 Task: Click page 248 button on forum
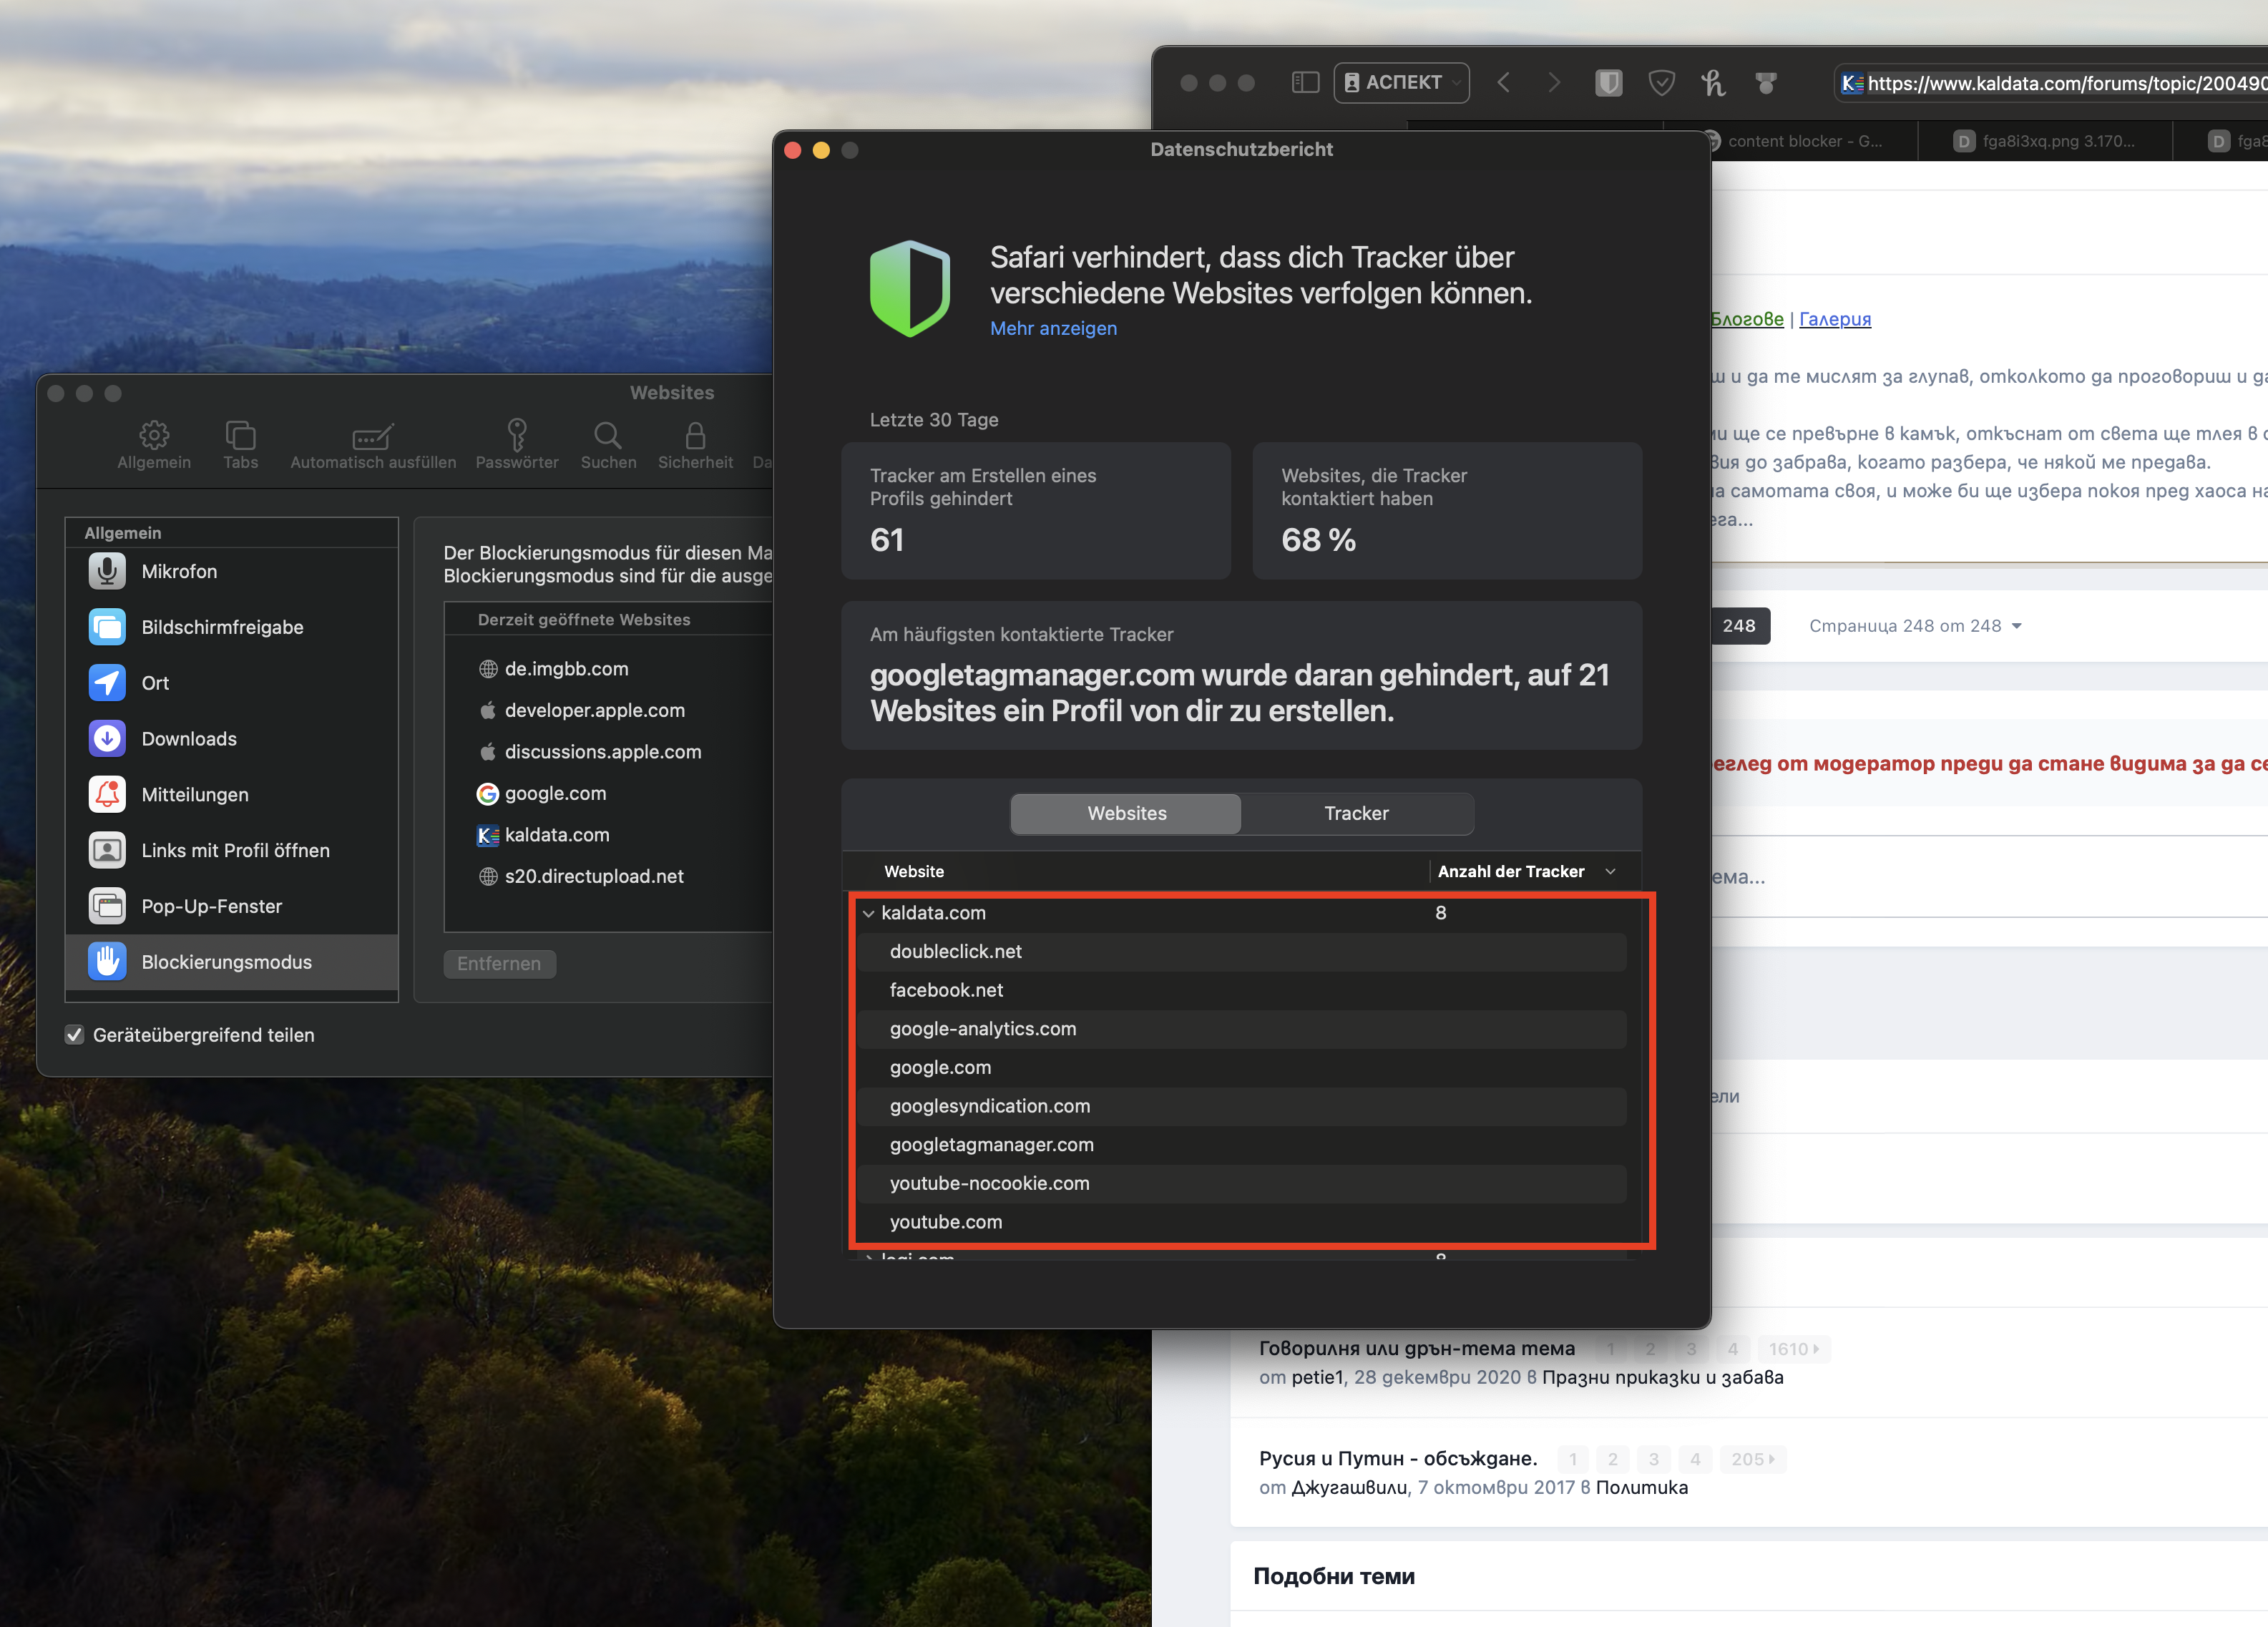coord(1739,626)
